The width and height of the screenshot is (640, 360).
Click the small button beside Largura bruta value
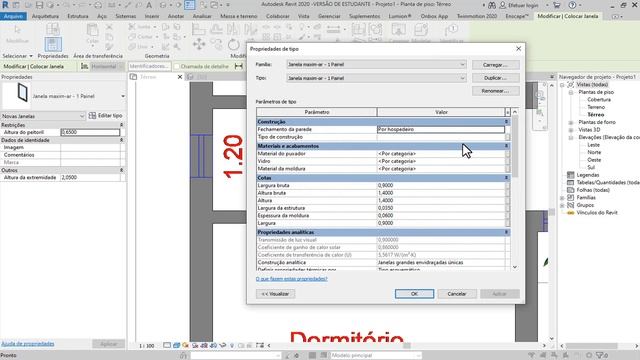pos(507,185)
